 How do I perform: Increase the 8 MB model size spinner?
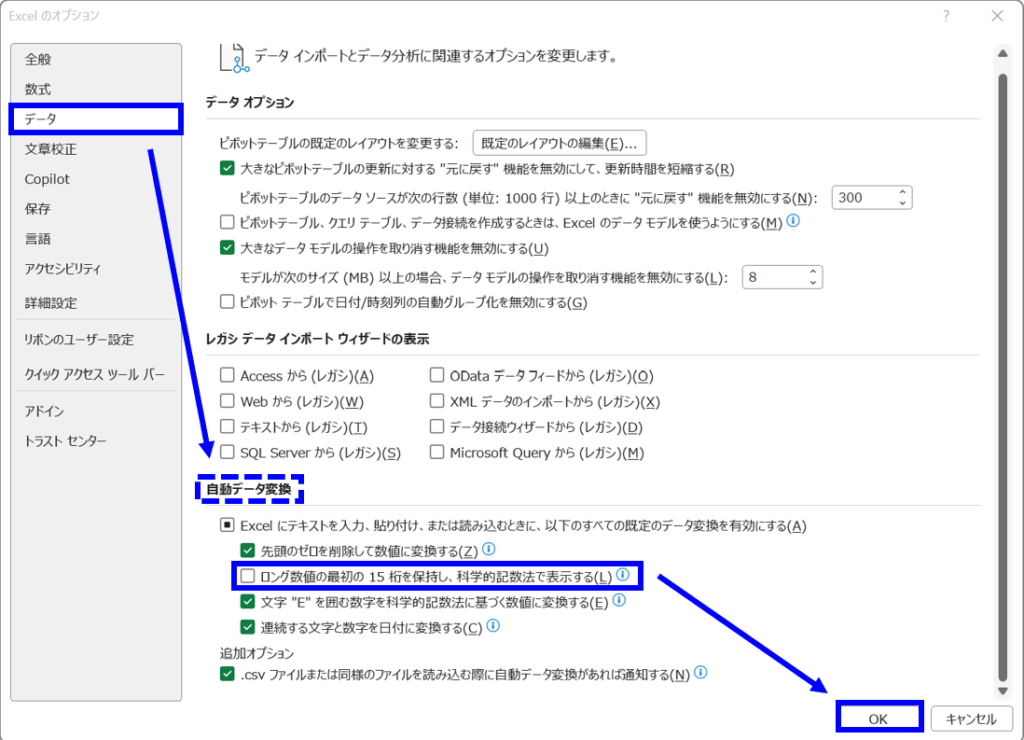[x=812, y=272]
